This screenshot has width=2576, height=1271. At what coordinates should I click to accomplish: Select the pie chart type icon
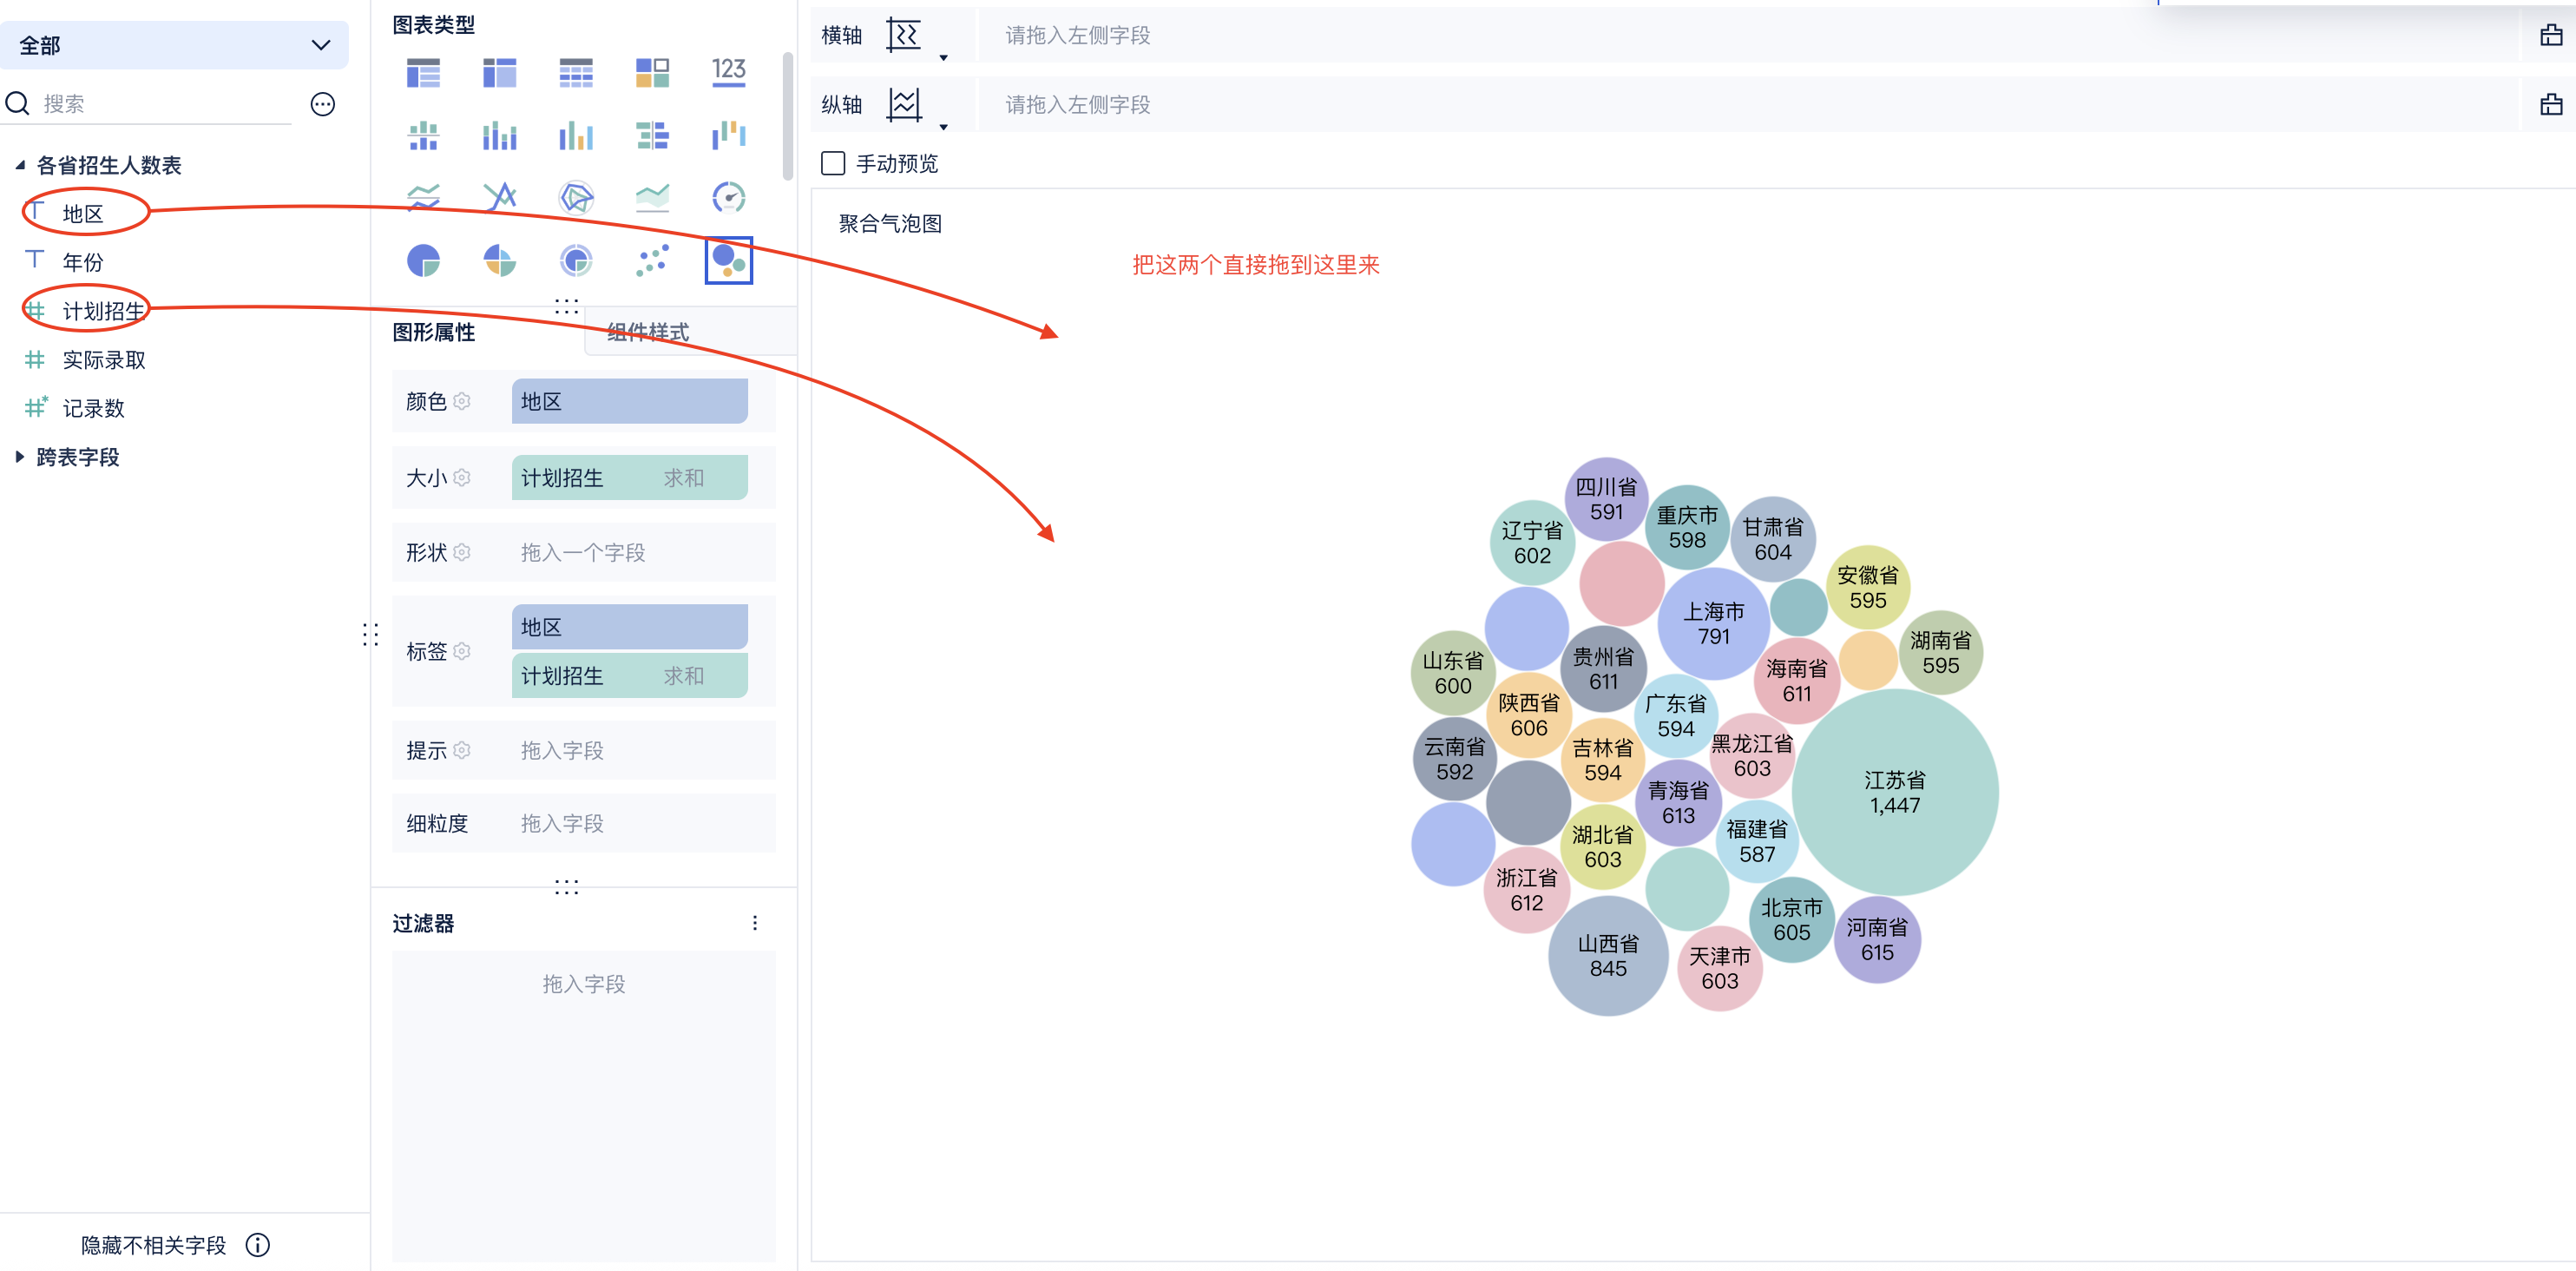coord(423,261)
